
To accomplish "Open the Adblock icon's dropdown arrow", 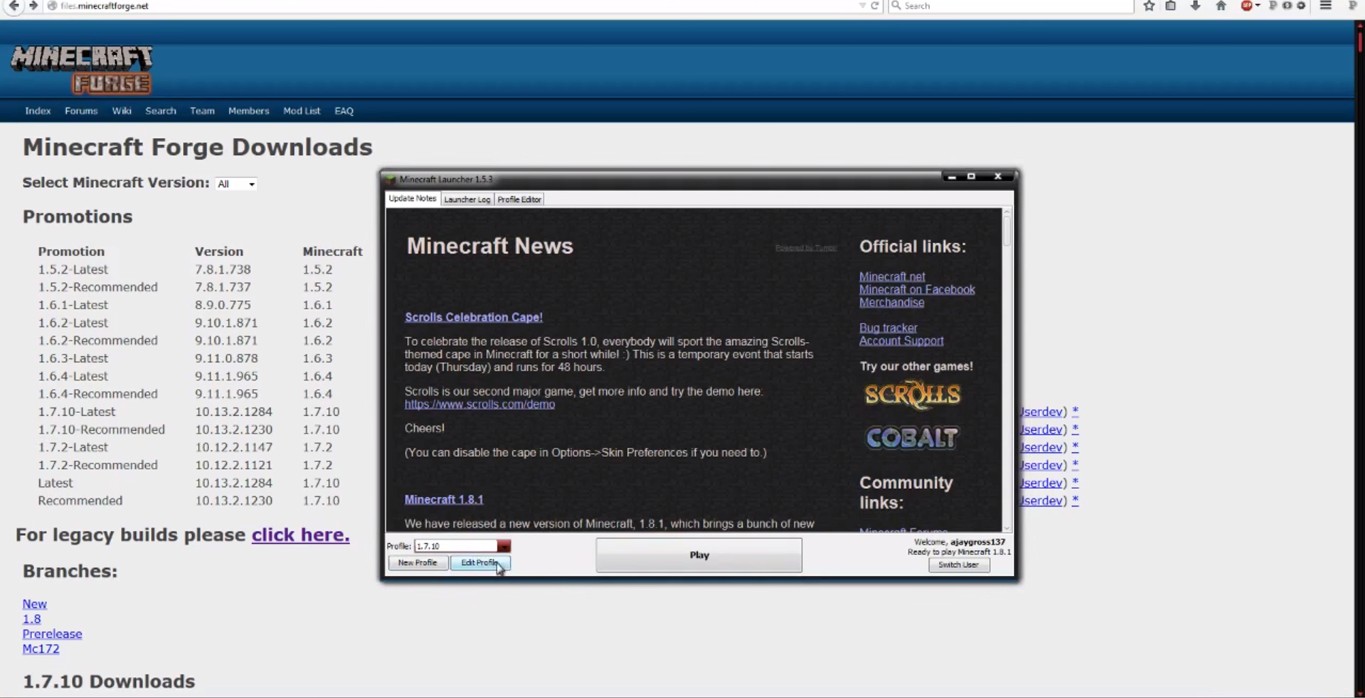I will tap(1258, 6).
